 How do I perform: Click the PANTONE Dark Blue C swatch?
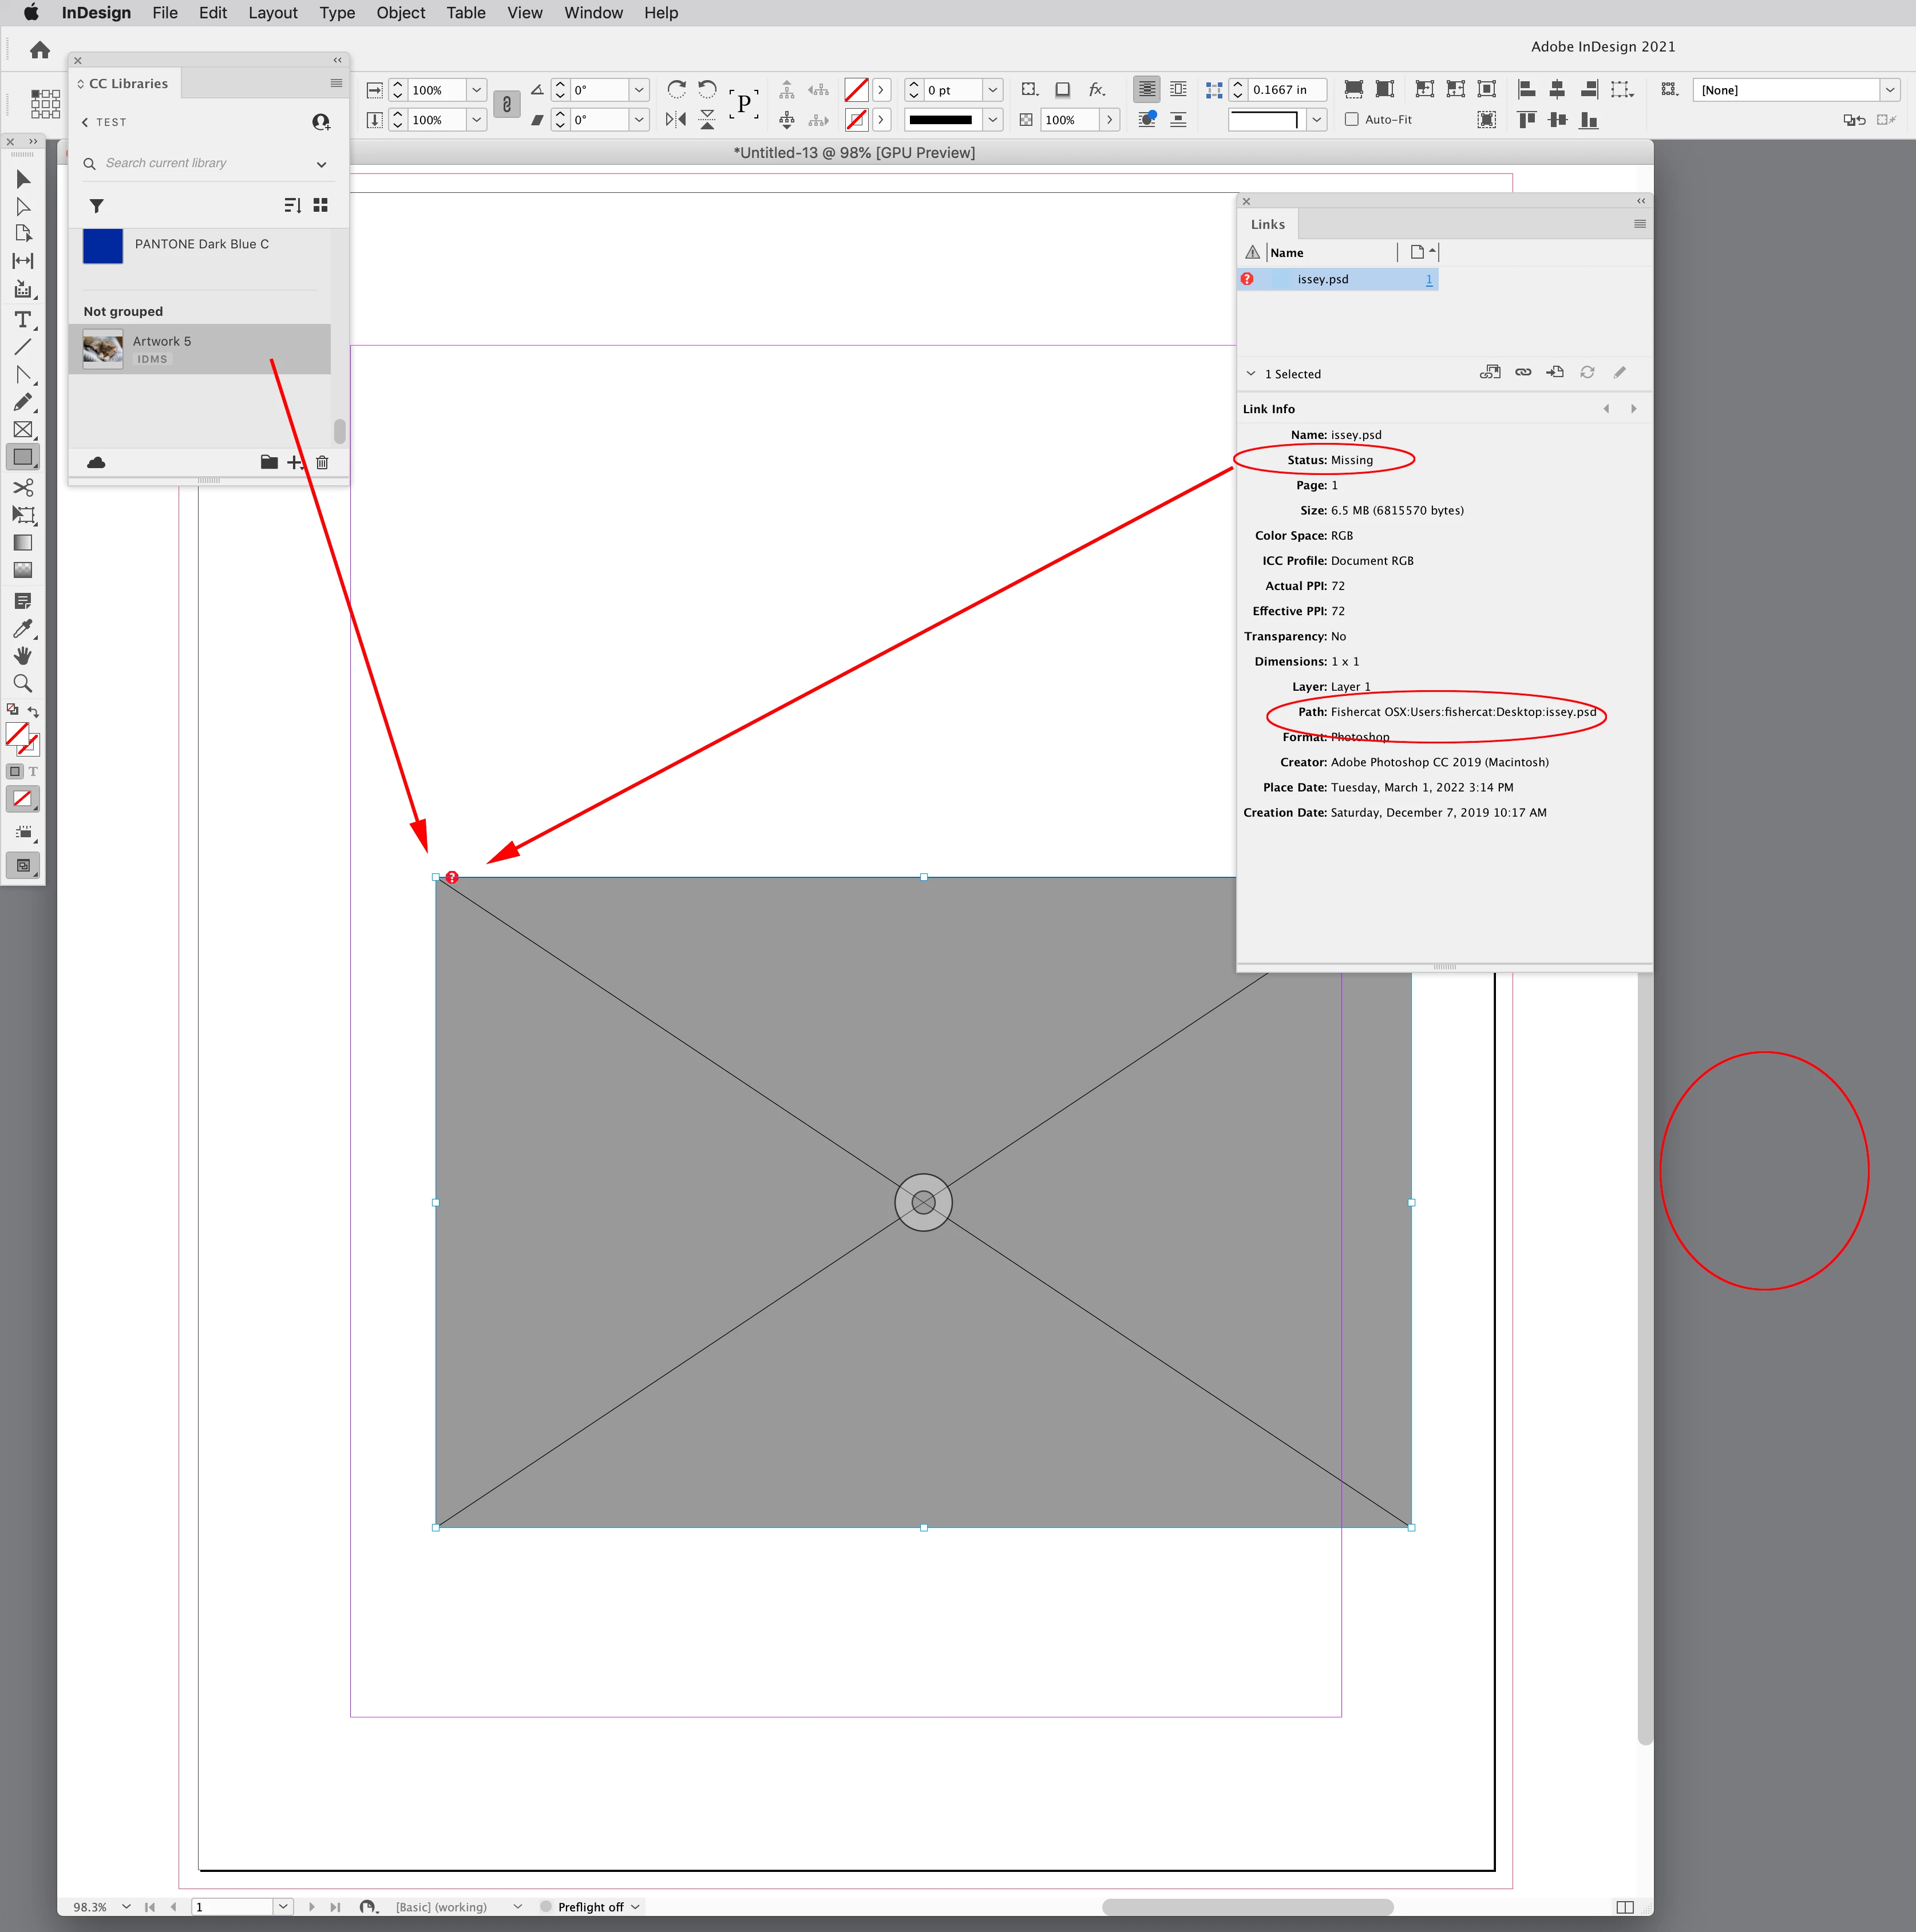click(103, 245)
